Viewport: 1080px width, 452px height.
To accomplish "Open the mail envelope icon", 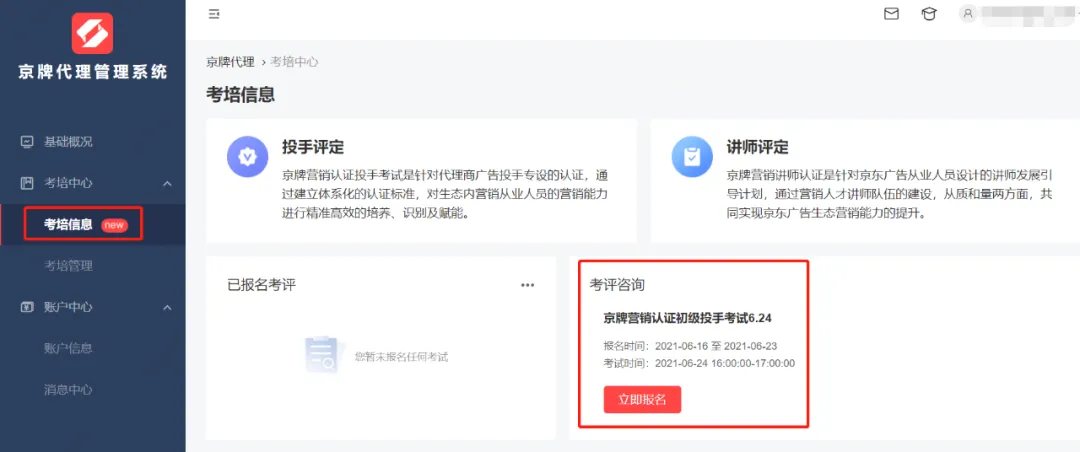I will point(891,14).
